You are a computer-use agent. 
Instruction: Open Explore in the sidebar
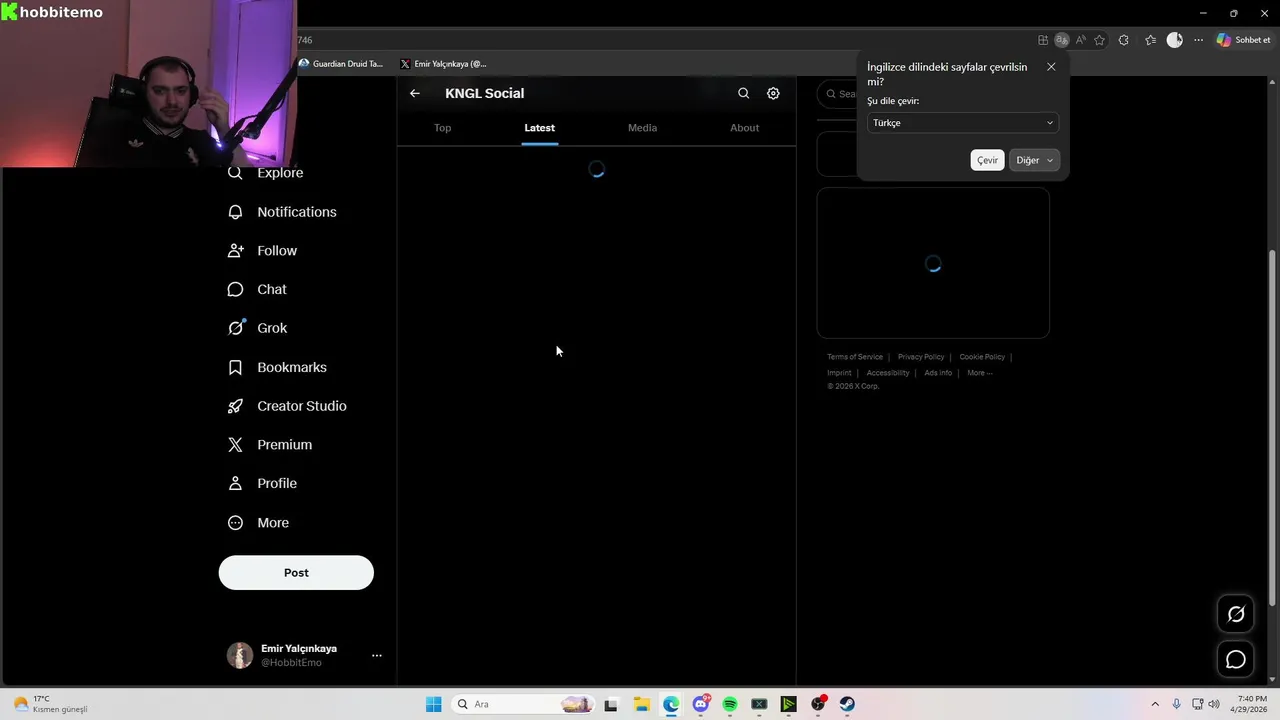266,173
